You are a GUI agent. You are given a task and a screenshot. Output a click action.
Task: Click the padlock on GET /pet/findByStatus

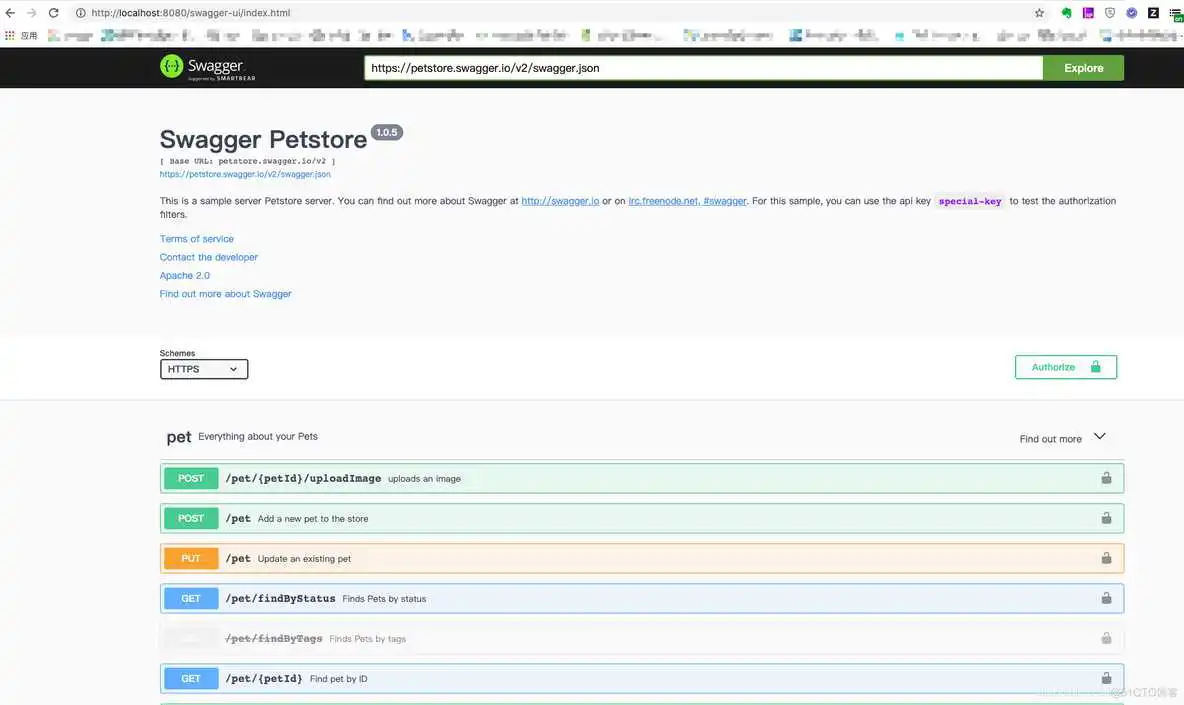(1106, 598)
